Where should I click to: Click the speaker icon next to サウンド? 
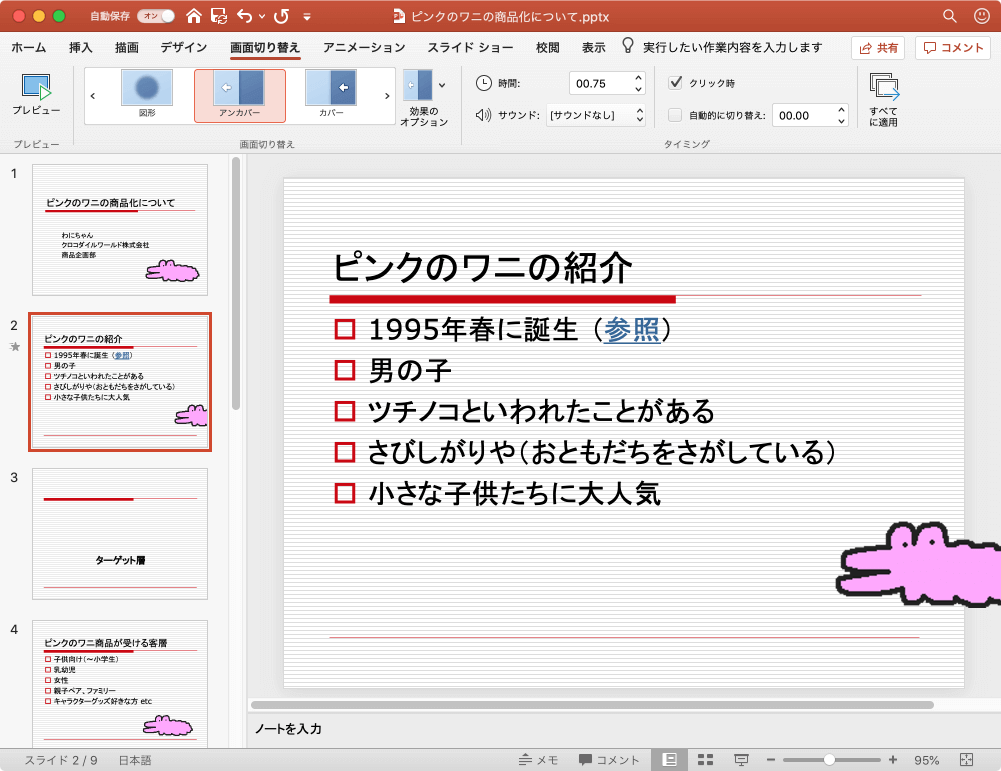pyautogui.click(x=483, y=115)
